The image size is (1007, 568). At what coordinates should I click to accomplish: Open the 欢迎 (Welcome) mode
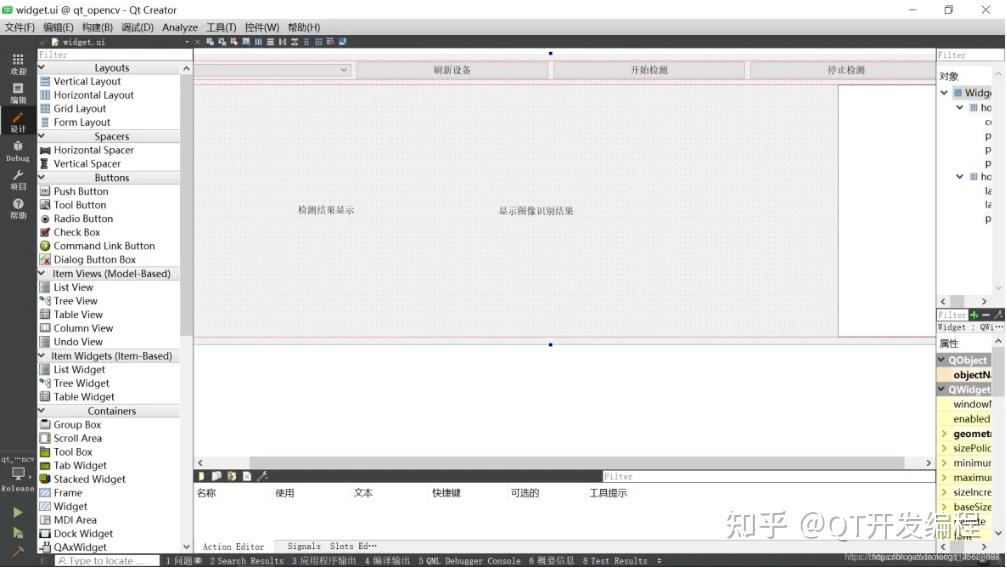pyautogui.click(x=18, y=64)
